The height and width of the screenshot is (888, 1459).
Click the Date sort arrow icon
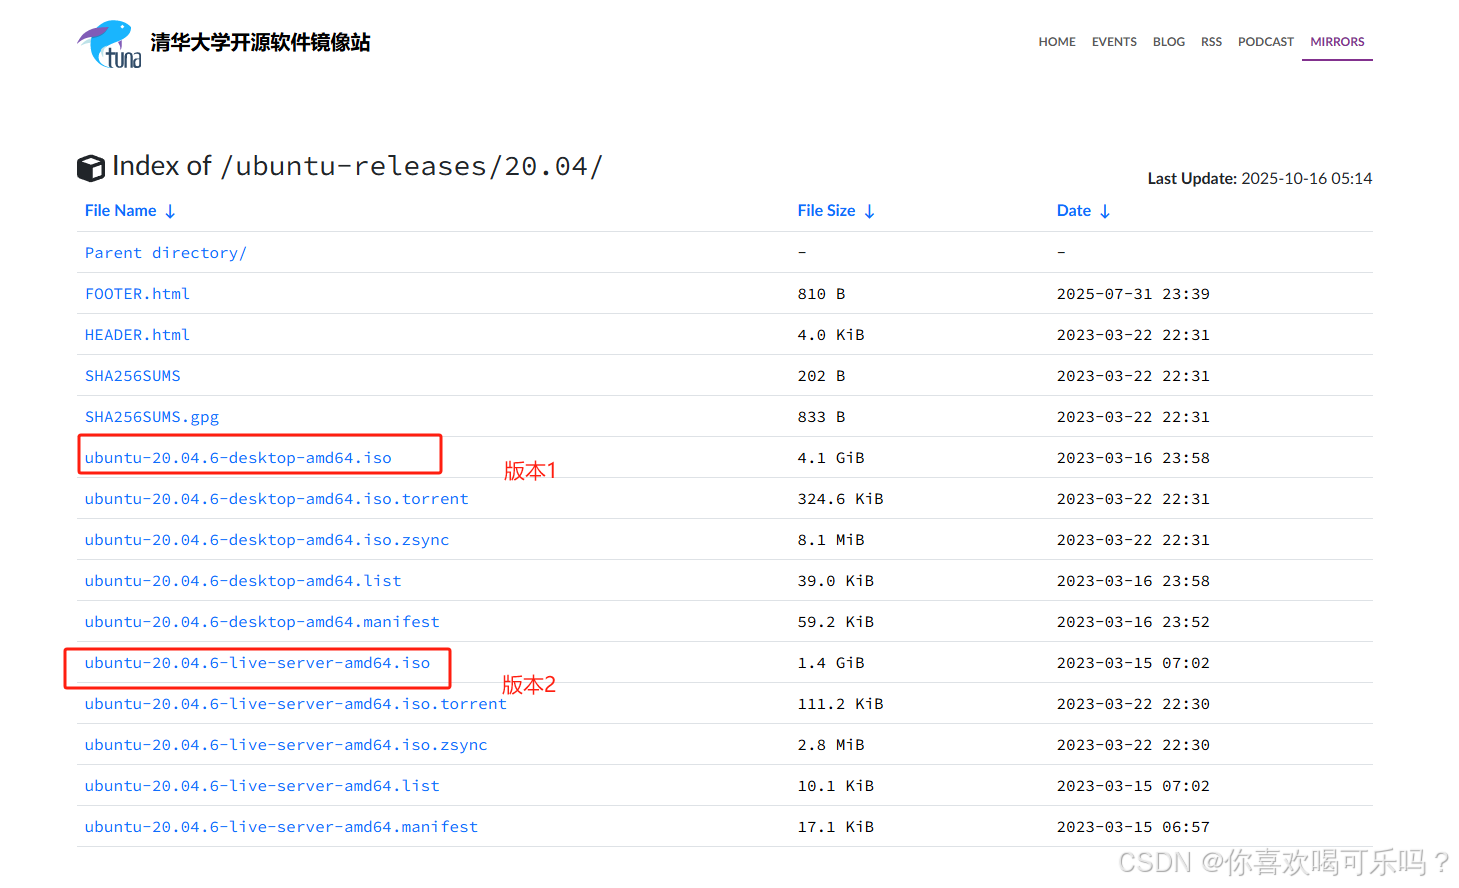pos(1105,212)
